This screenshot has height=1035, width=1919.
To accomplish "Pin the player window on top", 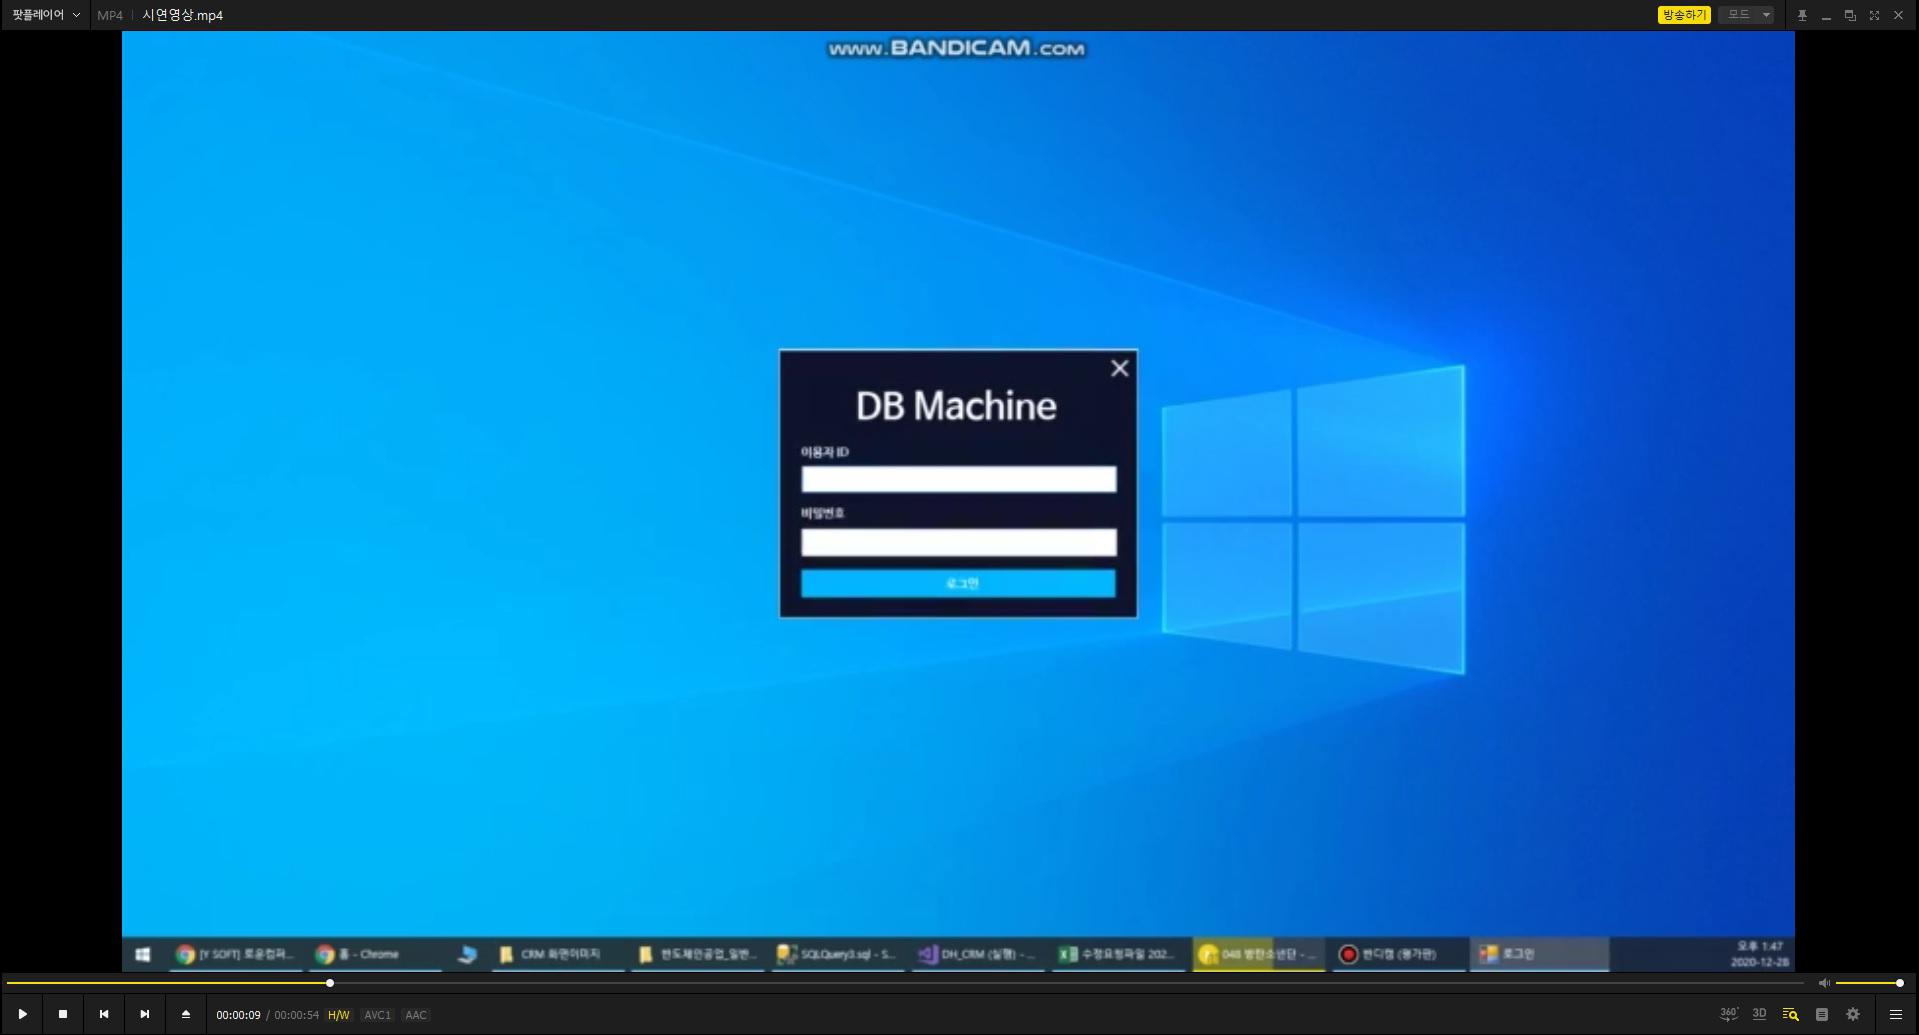I will (1802, 15).
